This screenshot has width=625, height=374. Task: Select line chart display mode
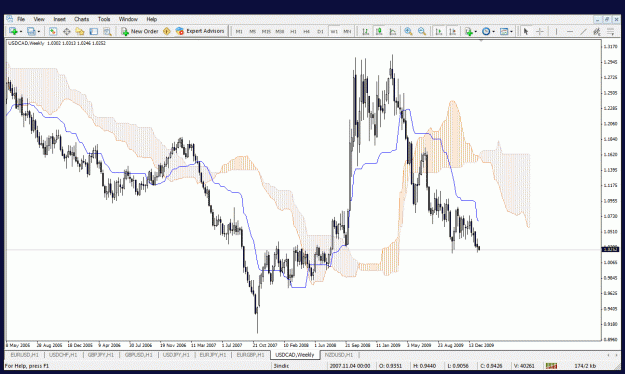pos(393,31)
